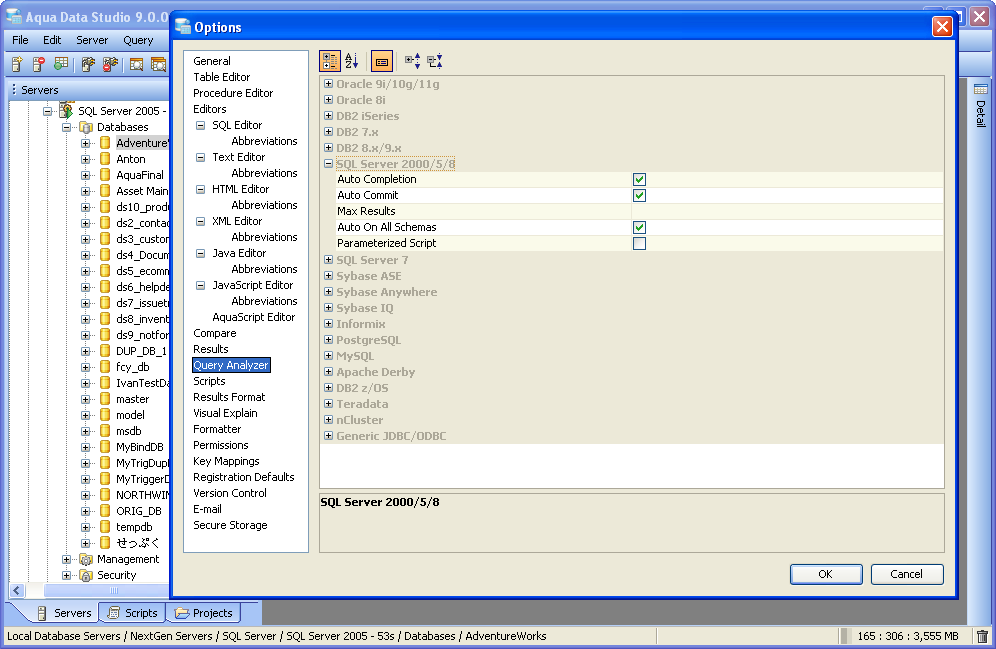The height and width of the screenshot is (649, 996).
Task: Select Results Format option page
Action: (x=229, y=397)
